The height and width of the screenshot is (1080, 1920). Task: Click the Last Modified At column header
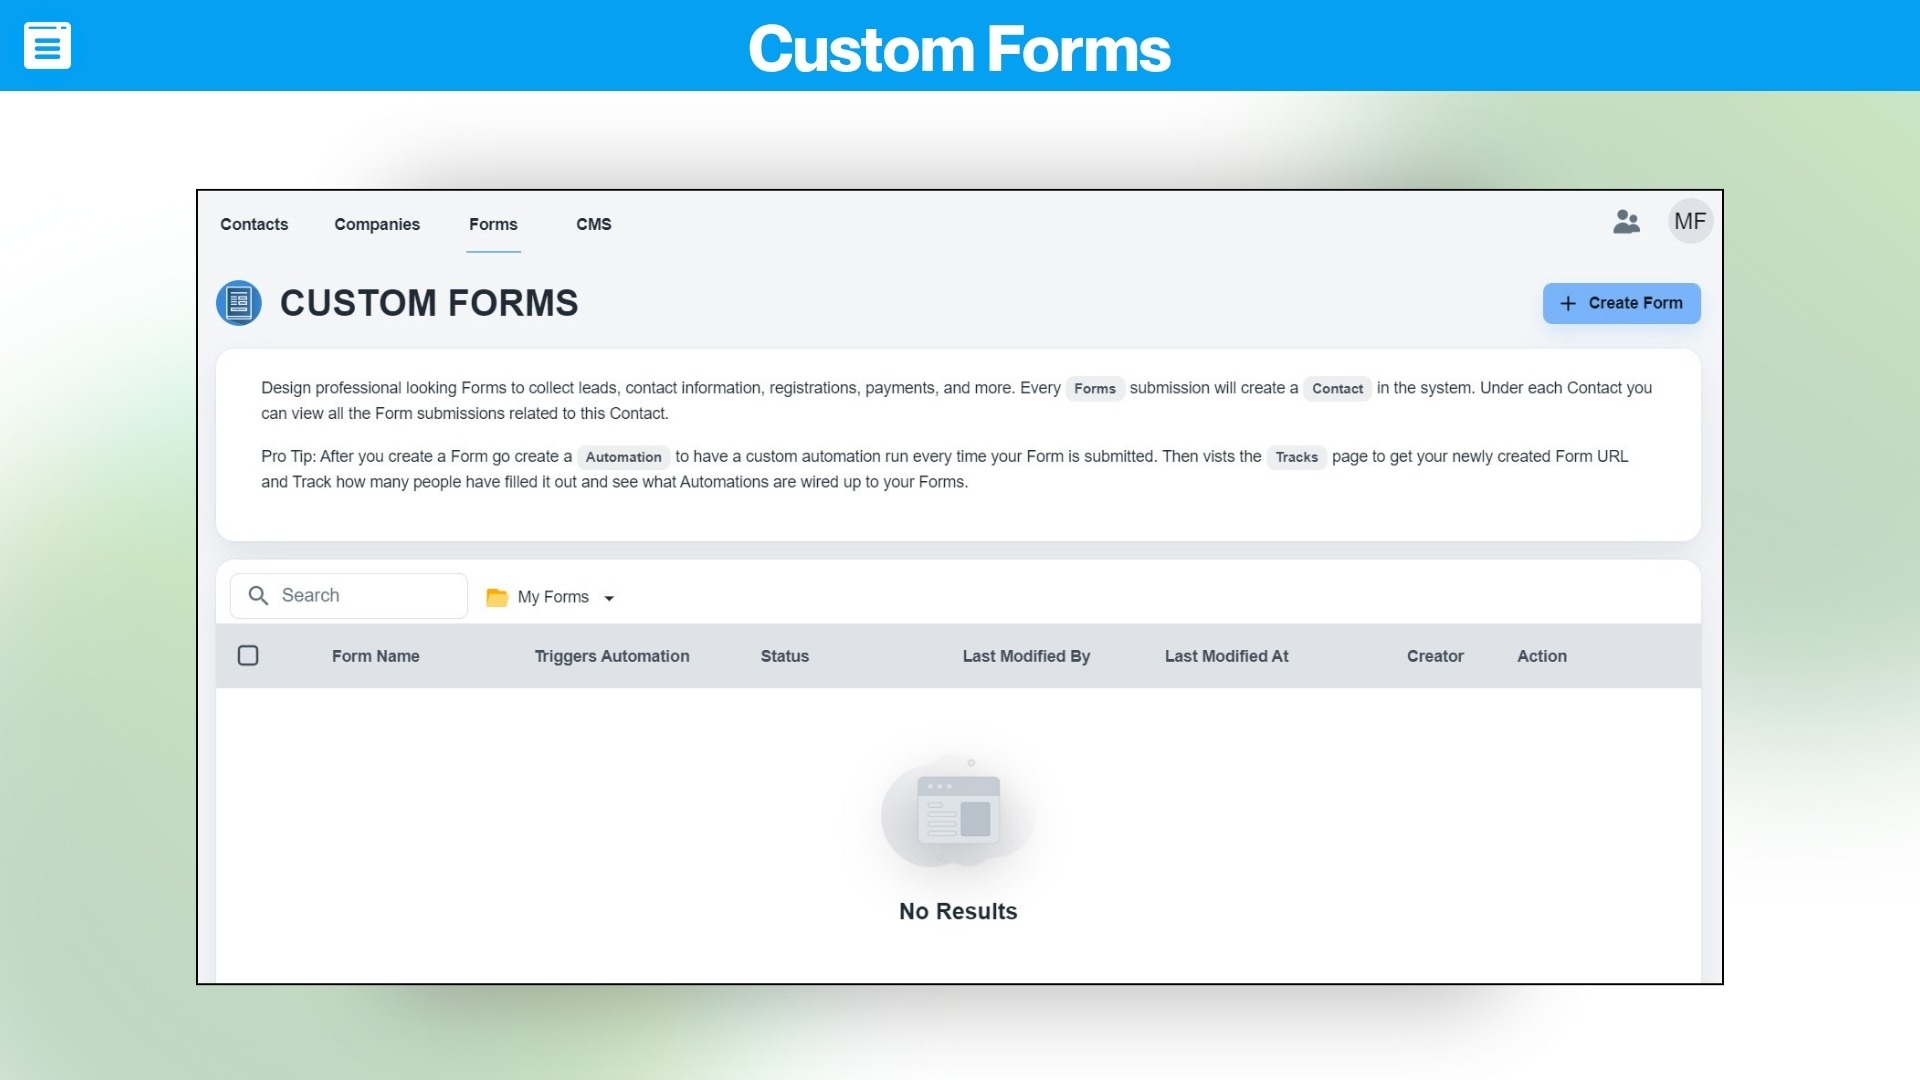[1227, 656]
